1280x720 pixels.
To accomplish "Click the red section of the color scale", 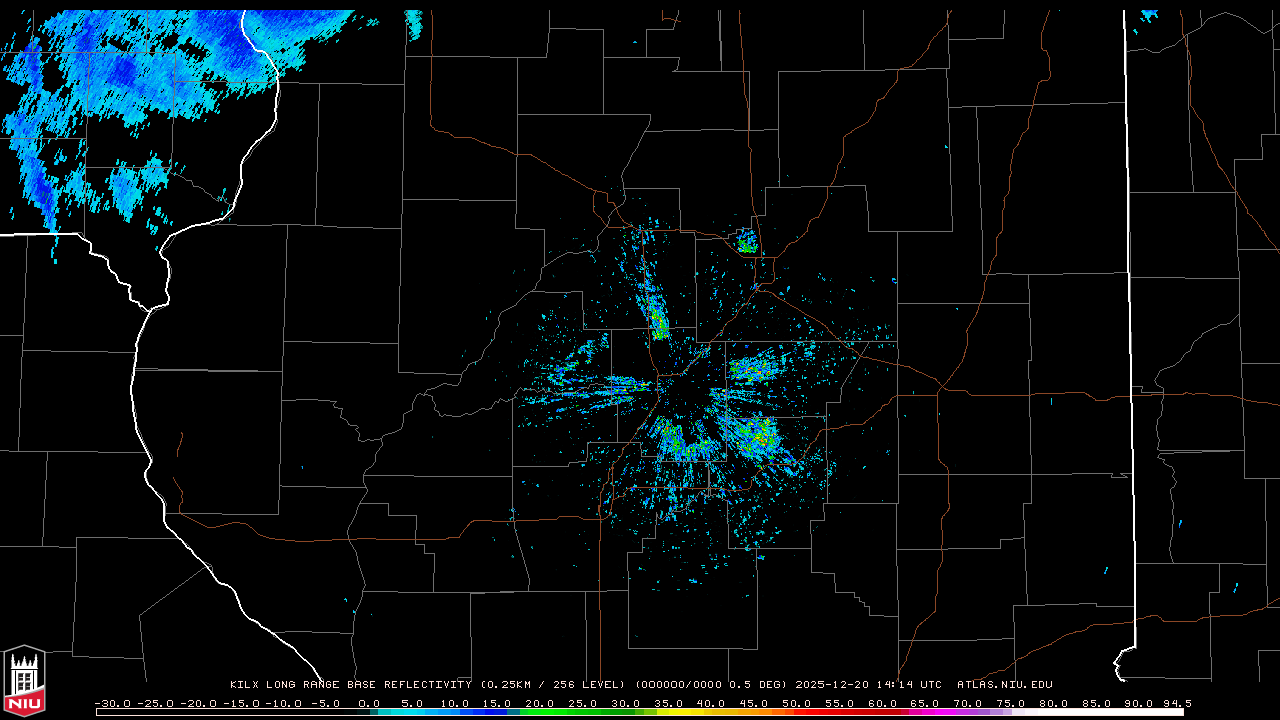I will [x=840, y=712].
